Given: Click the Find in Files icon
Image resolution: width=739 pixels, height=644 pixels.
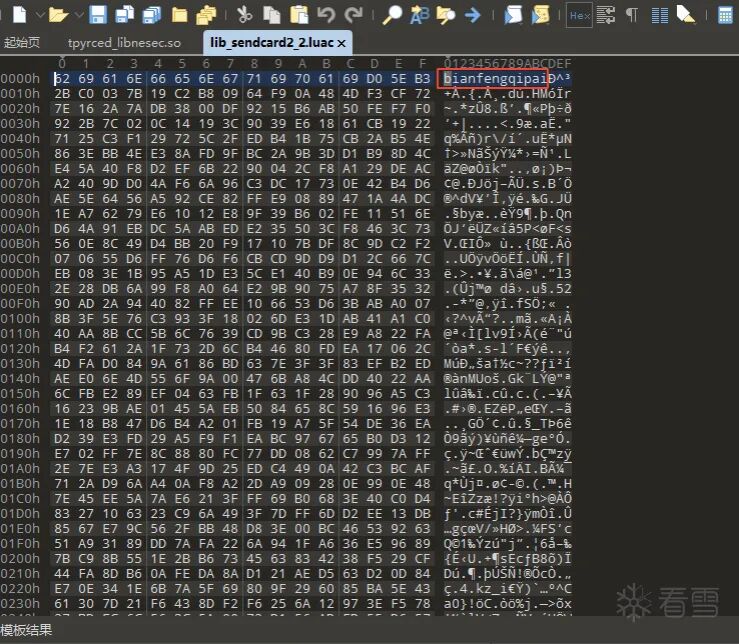Looking at the screenshot, I should 445,15.
